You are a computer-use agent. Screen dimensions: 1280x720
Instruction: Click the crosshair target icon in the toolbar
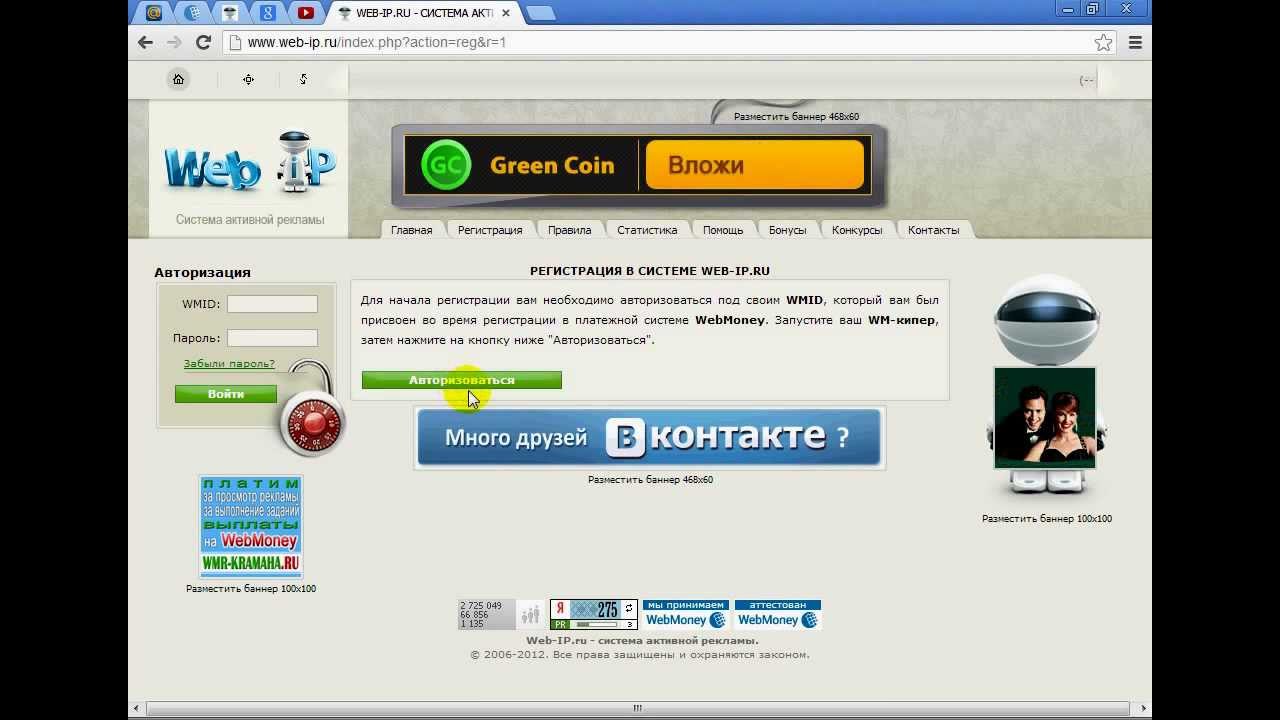coord(248,79)
